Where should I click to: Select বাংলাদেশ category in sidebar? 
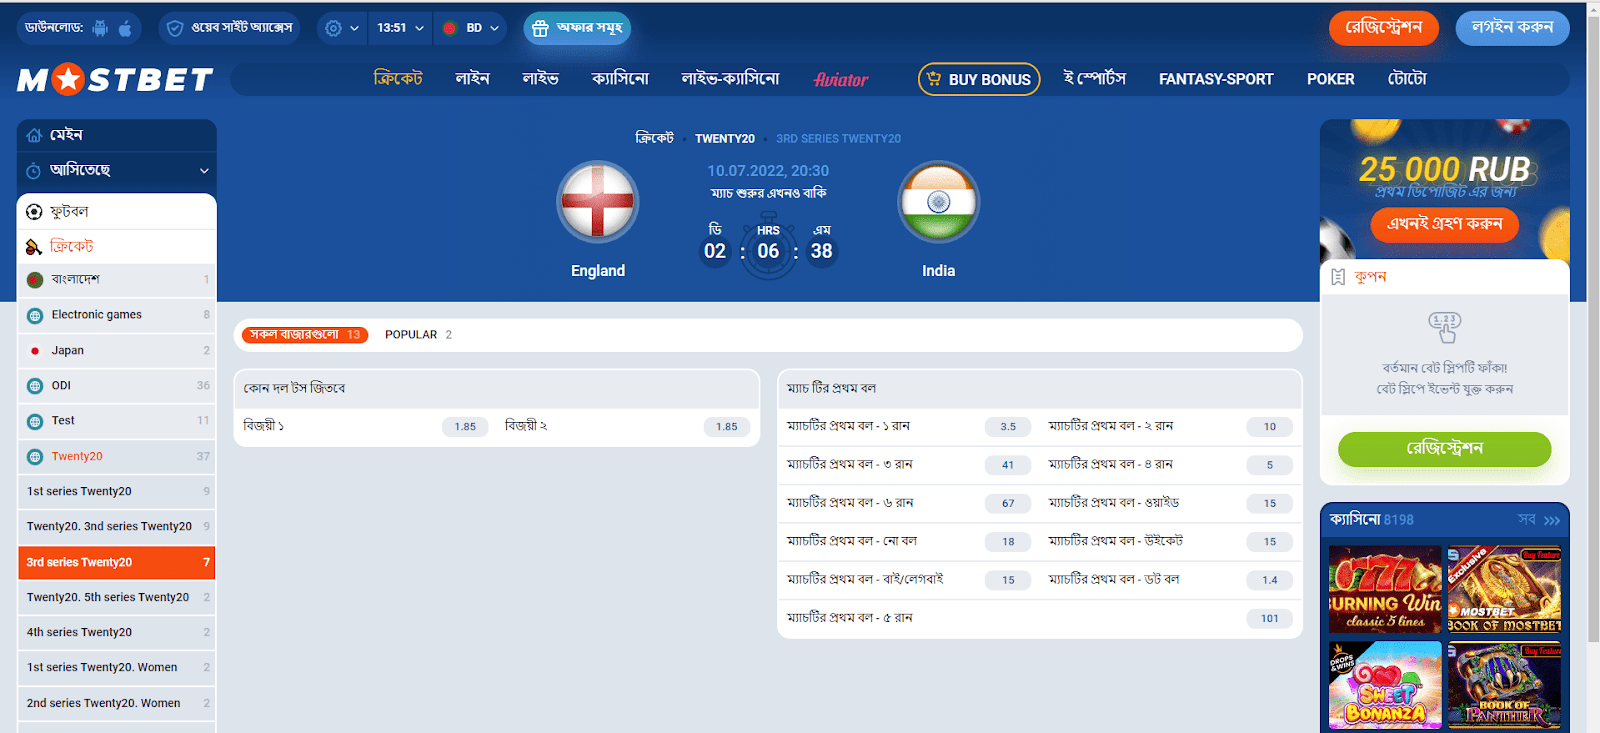(x=117, y=280)
